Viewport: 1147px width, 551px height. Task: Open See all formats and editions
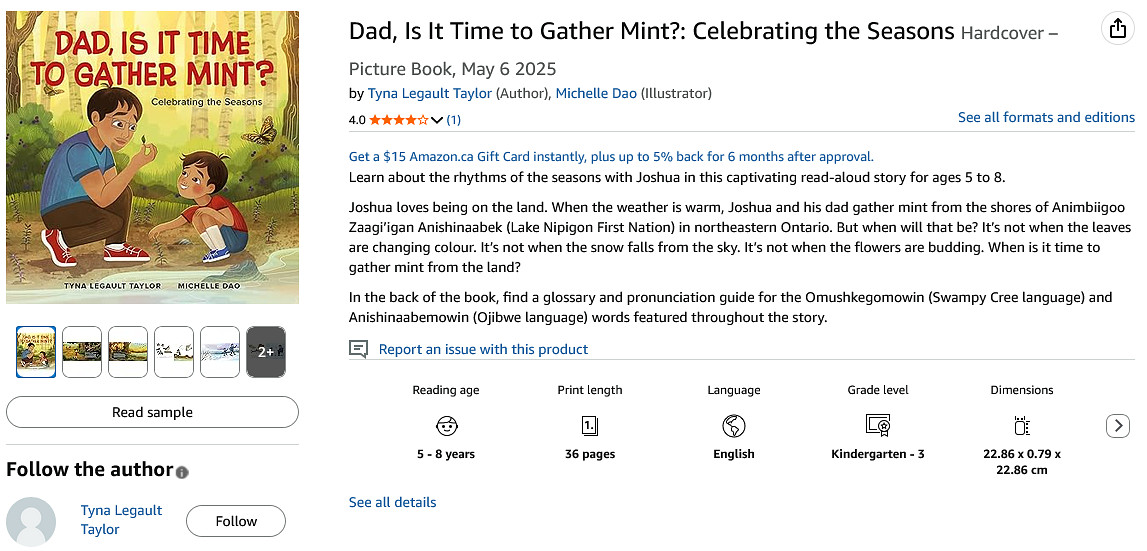click(x=1046, y=117)
